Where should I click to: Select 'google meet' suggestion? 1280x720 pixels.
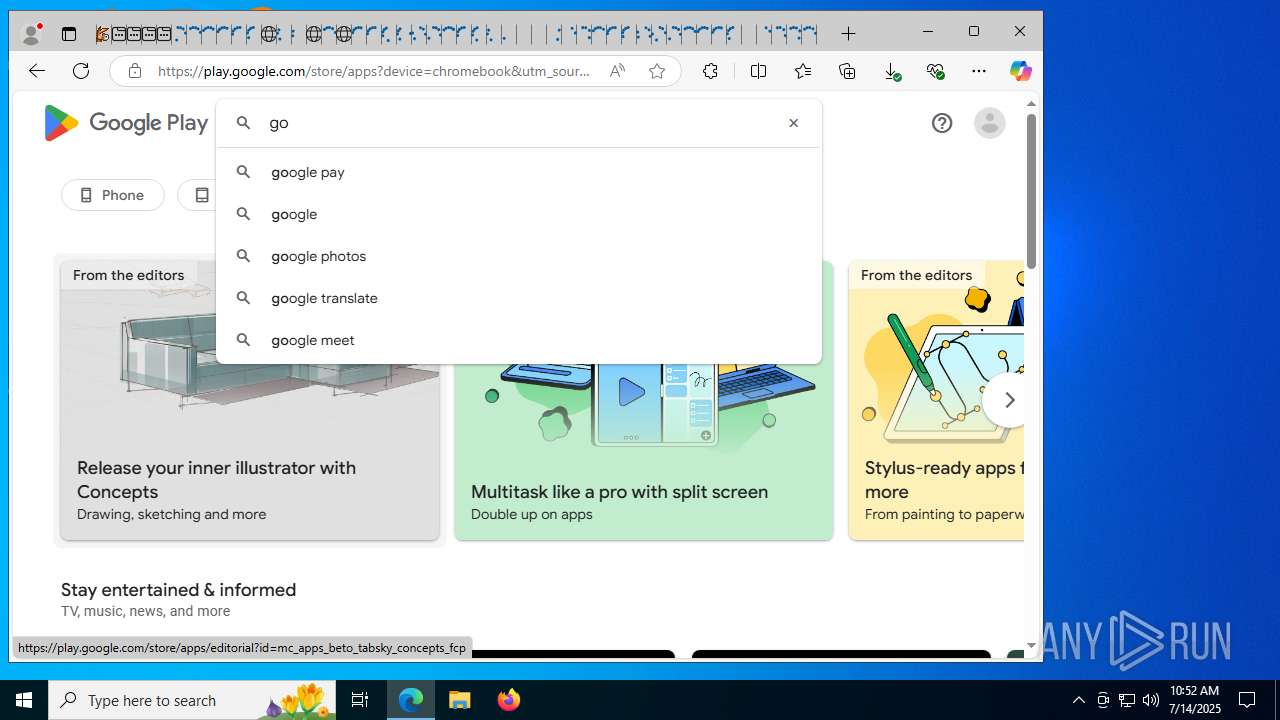[x=519, y=340]
